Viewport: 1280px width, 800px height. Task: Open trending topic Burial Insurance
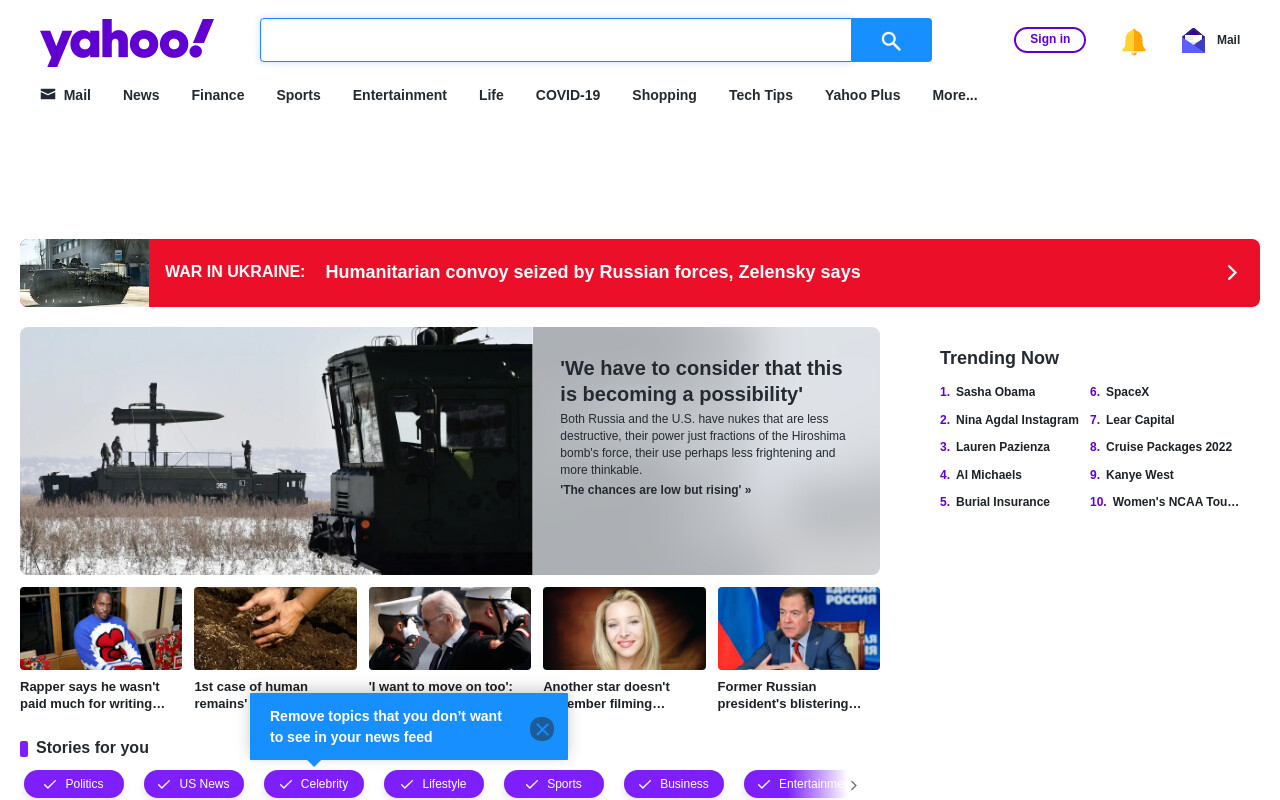coord(1003,502)
